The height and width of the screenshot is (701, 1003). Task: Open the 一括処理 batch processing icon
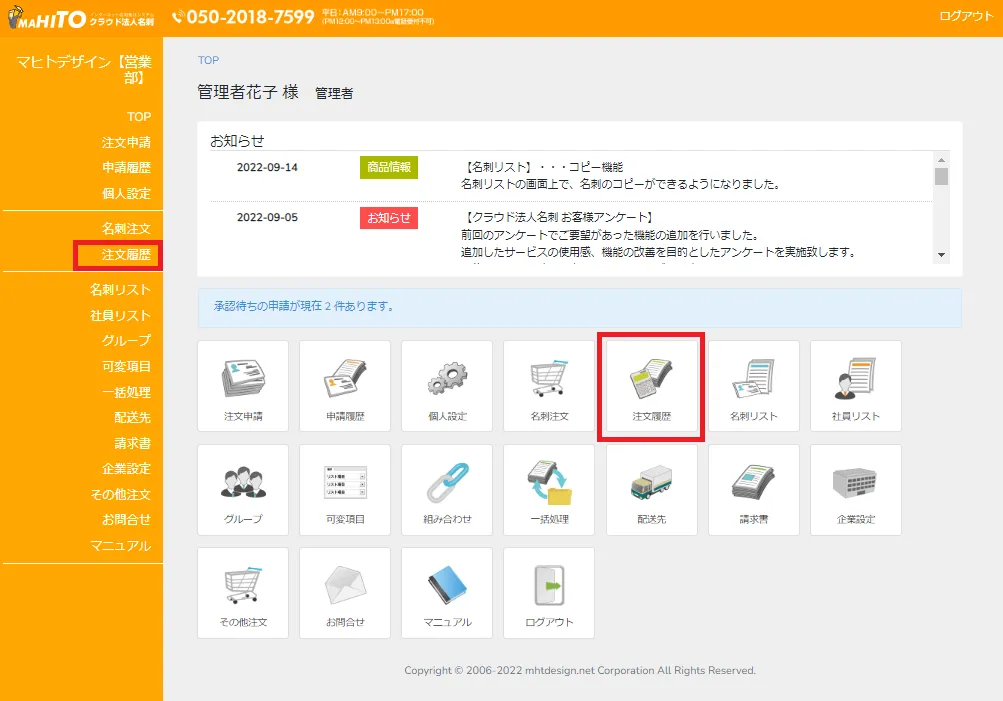pyautogui.click(x=548, y=489)
